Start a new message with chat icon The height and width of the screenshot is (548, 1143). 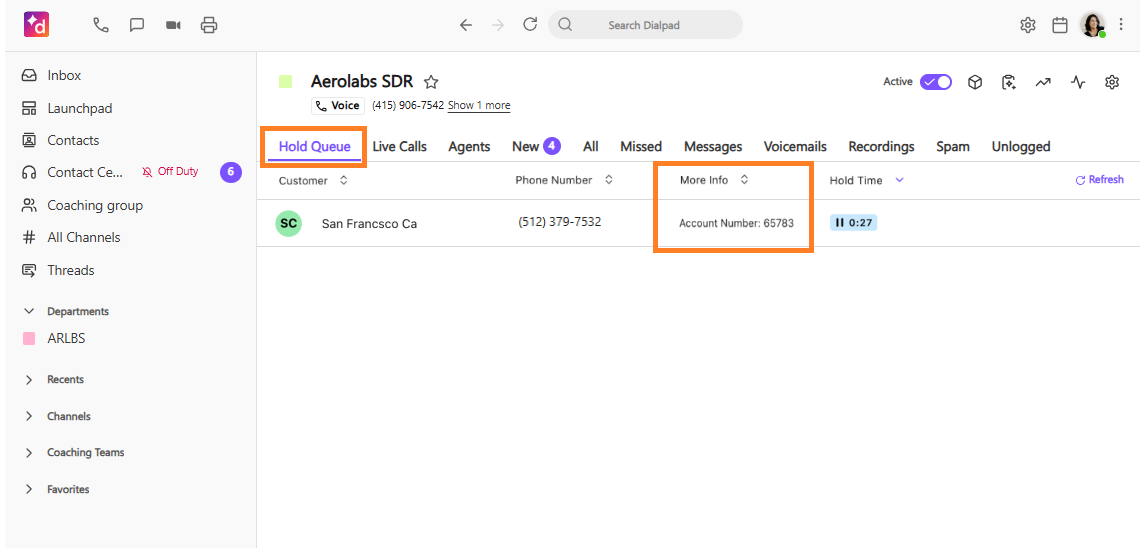tap(136, 25)
